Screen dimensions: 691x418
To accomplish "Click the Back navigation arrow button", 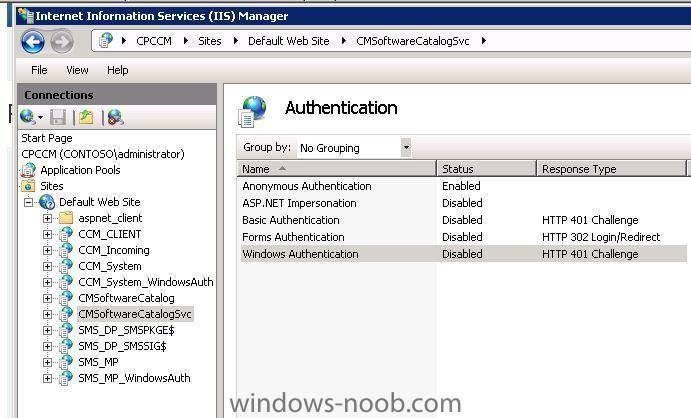I will (33, 42).
